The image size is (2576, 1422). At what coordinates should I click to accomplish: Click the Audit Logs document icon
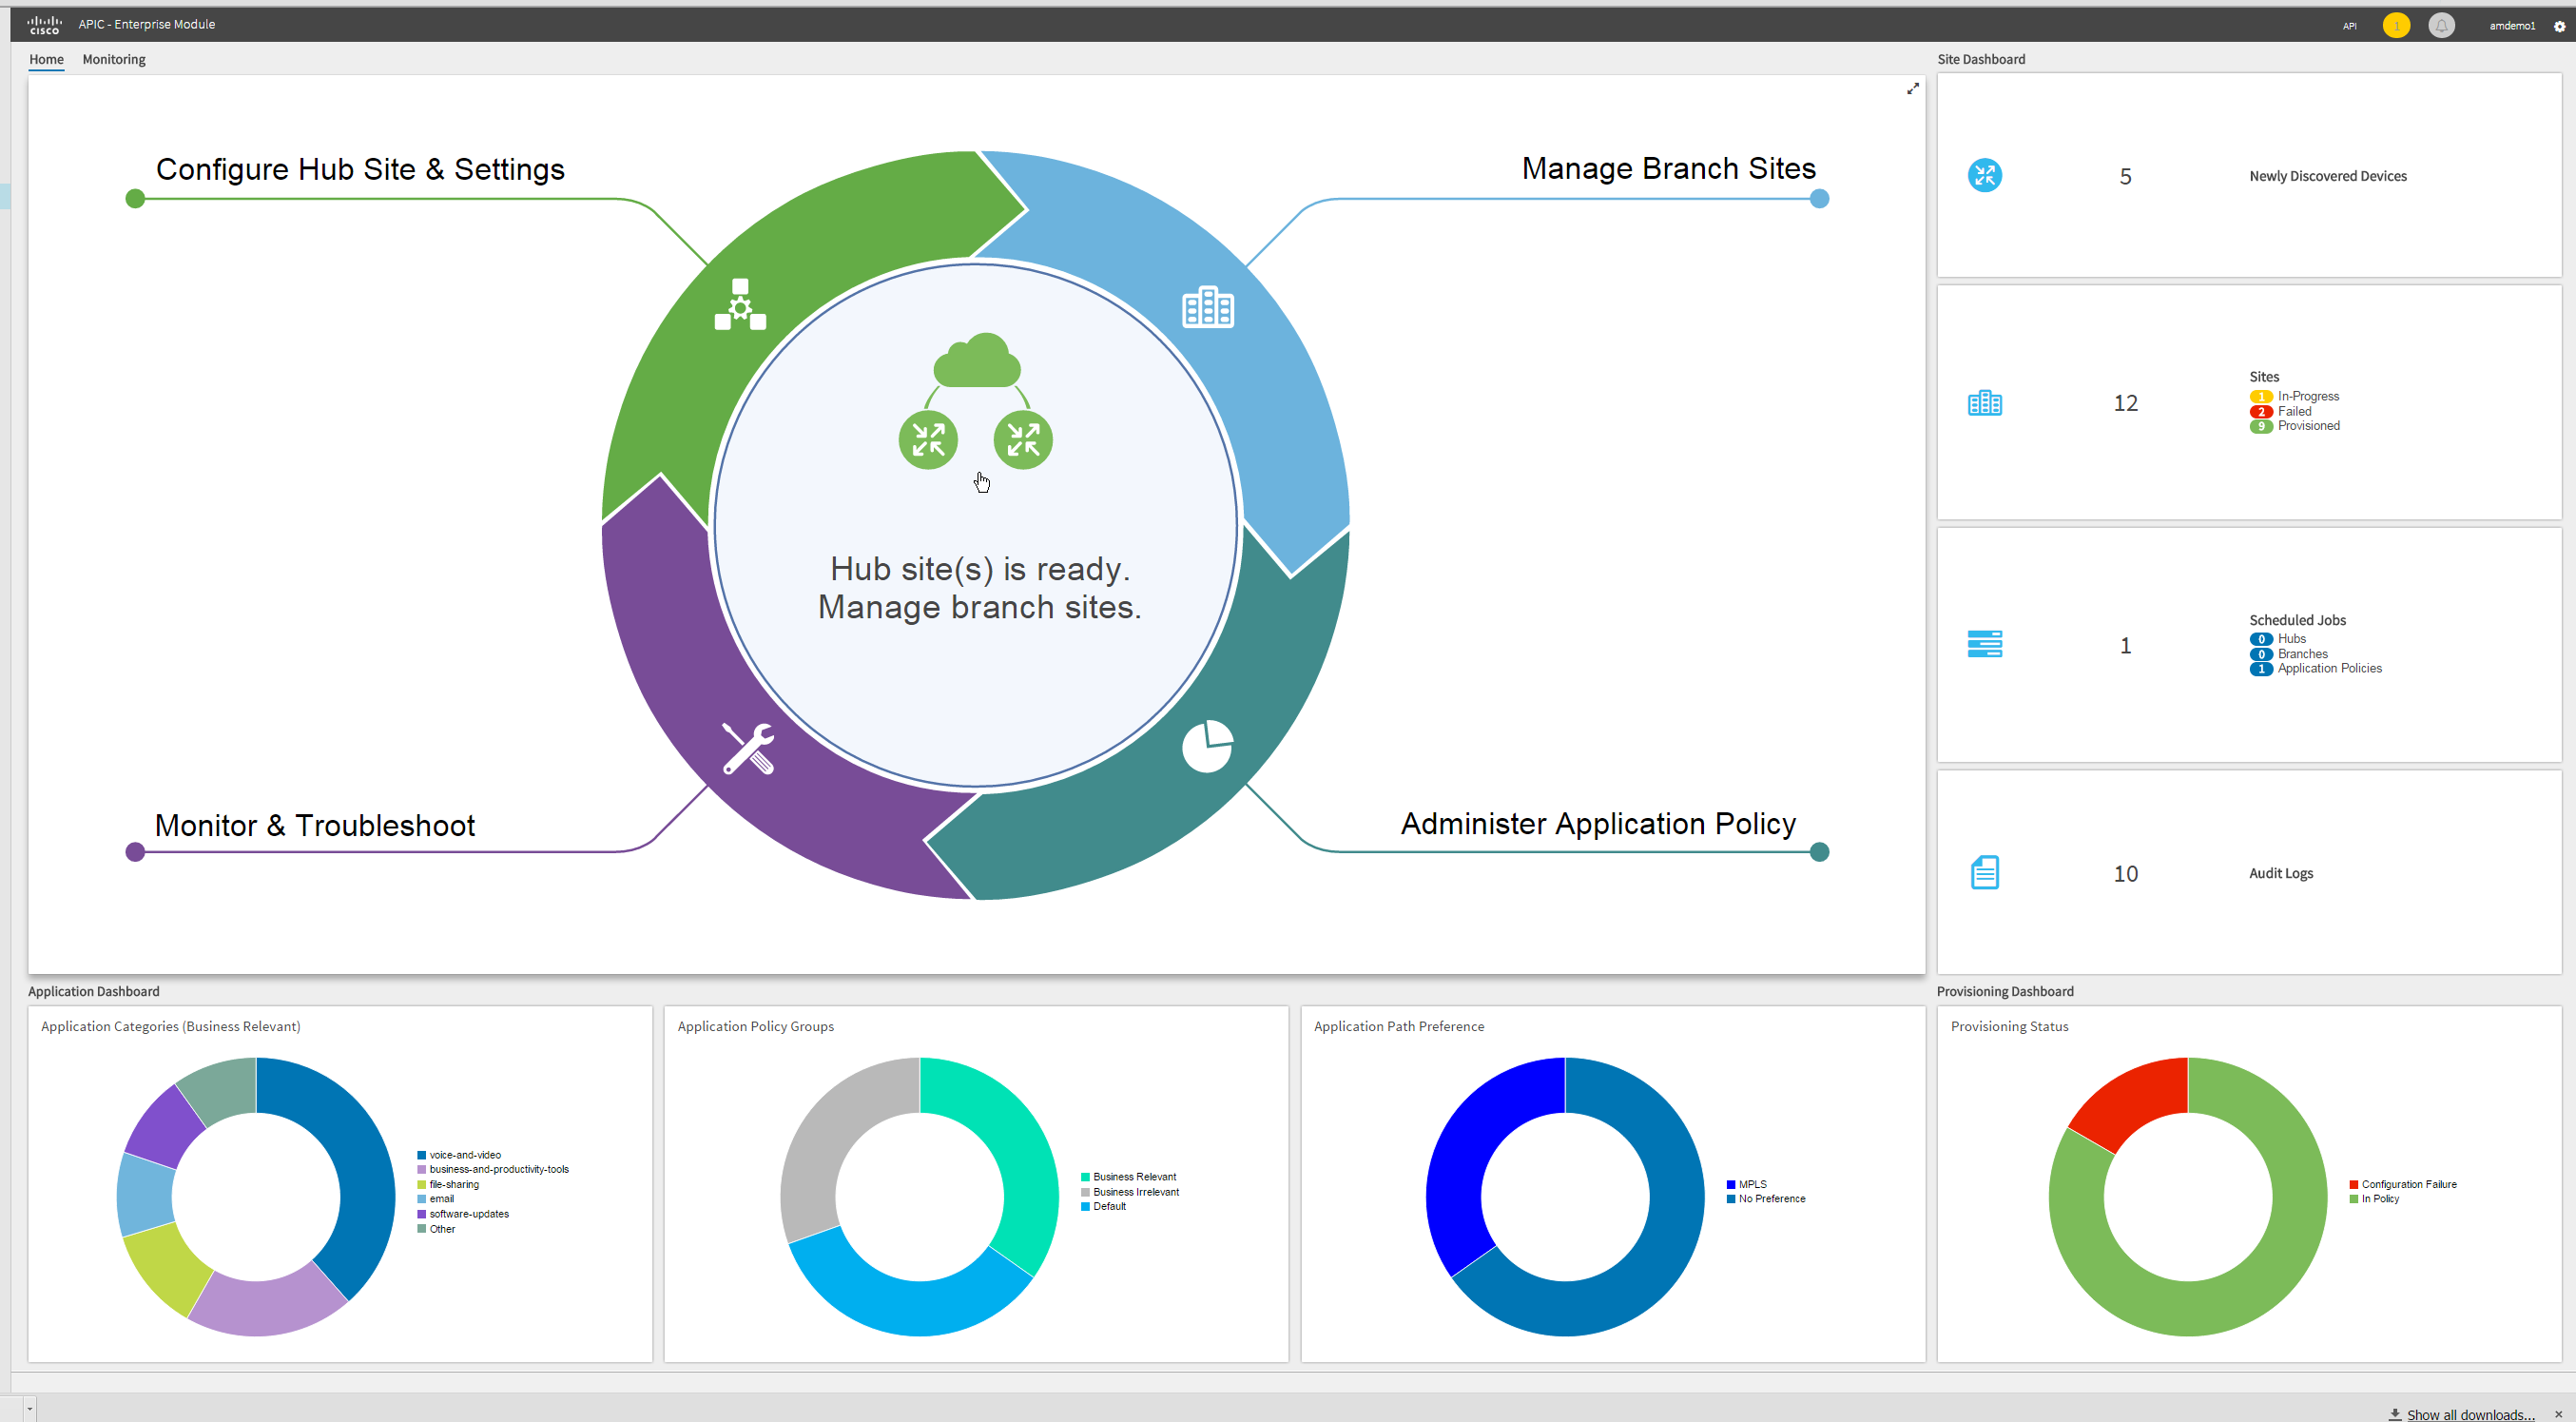click(x=1984, y=872)
